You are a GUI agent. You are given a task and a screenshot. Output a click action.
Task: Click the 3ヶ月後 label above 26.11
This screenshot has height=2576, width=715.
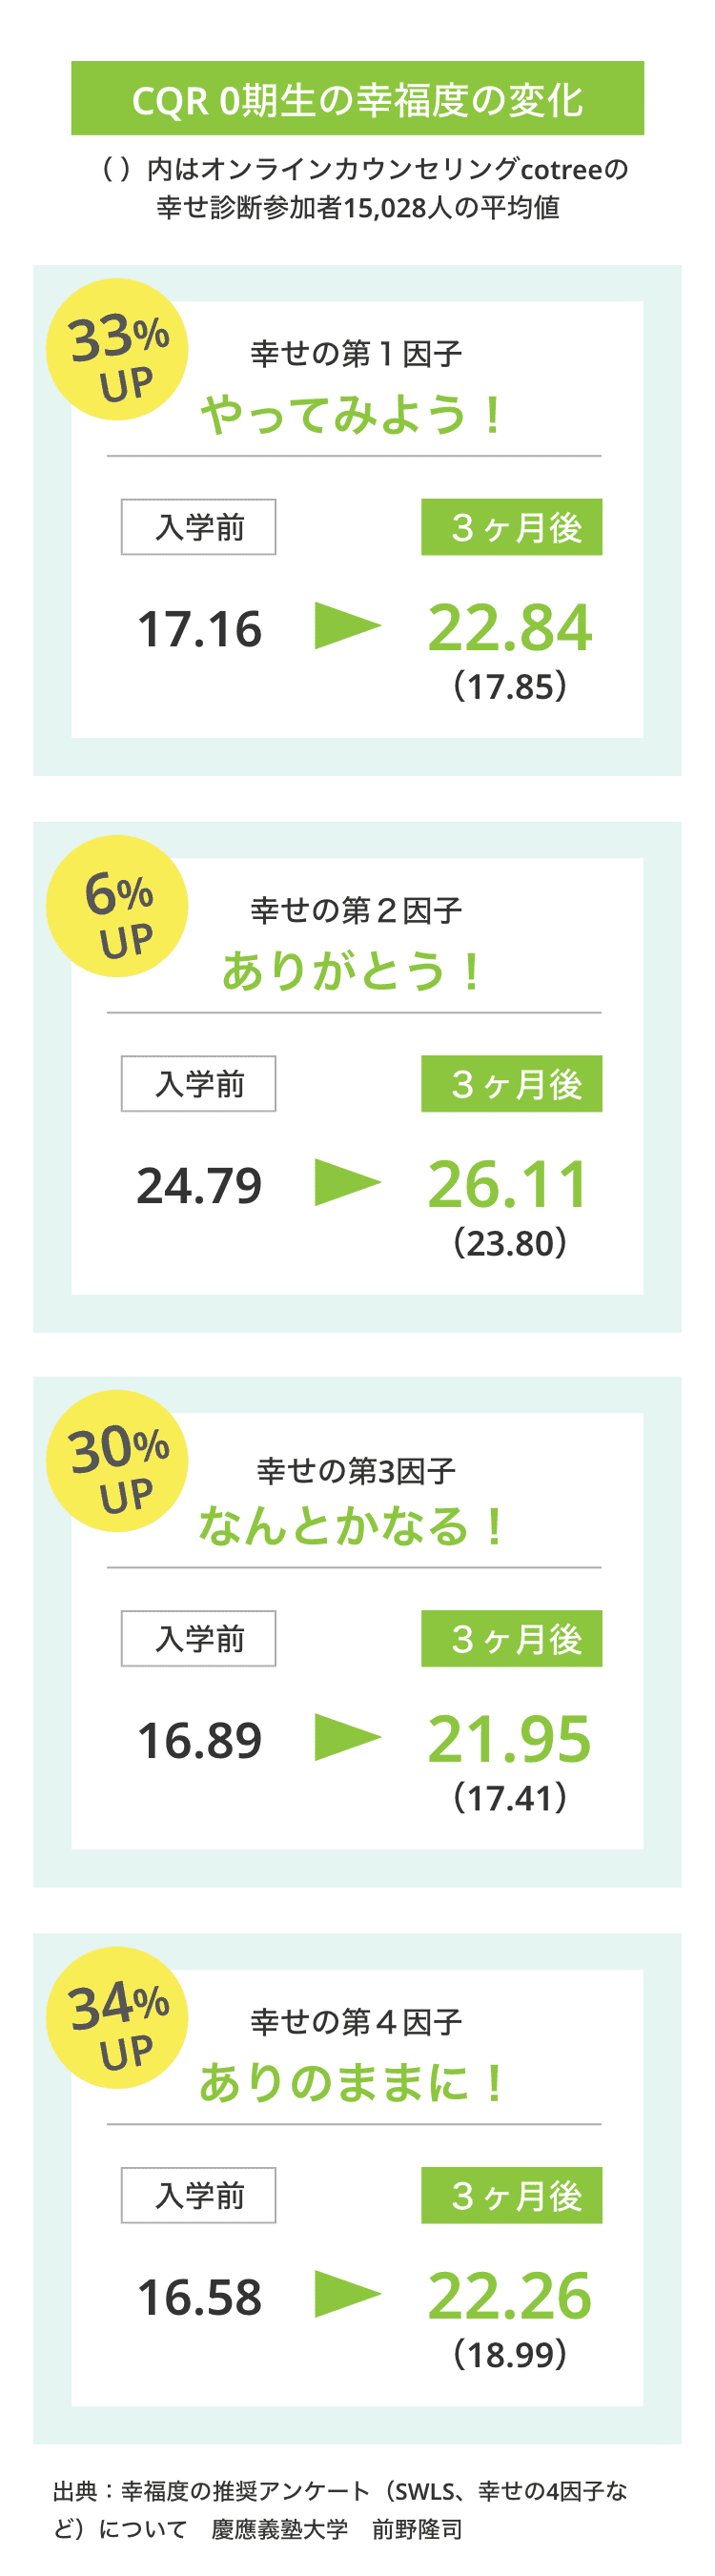(511, 1084)
